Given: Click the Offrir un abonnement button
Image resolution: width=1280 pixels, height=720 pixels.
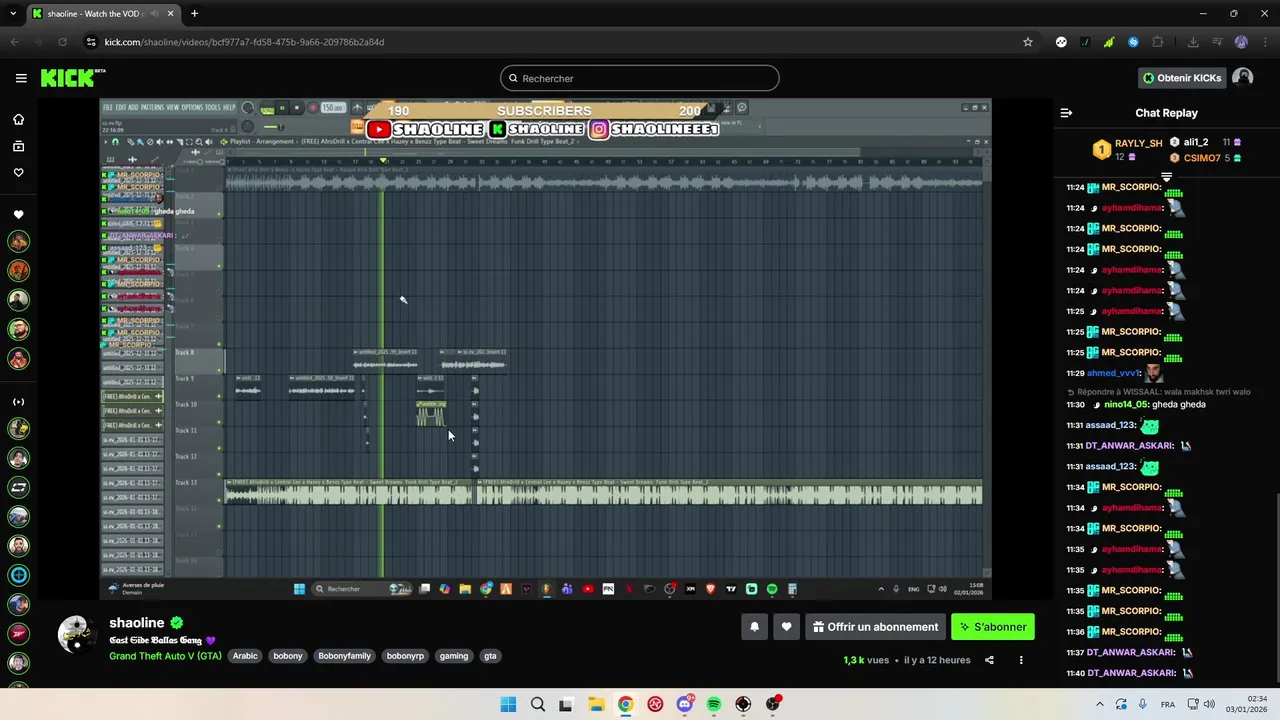Looking at the screenshot, I should 875,627.
